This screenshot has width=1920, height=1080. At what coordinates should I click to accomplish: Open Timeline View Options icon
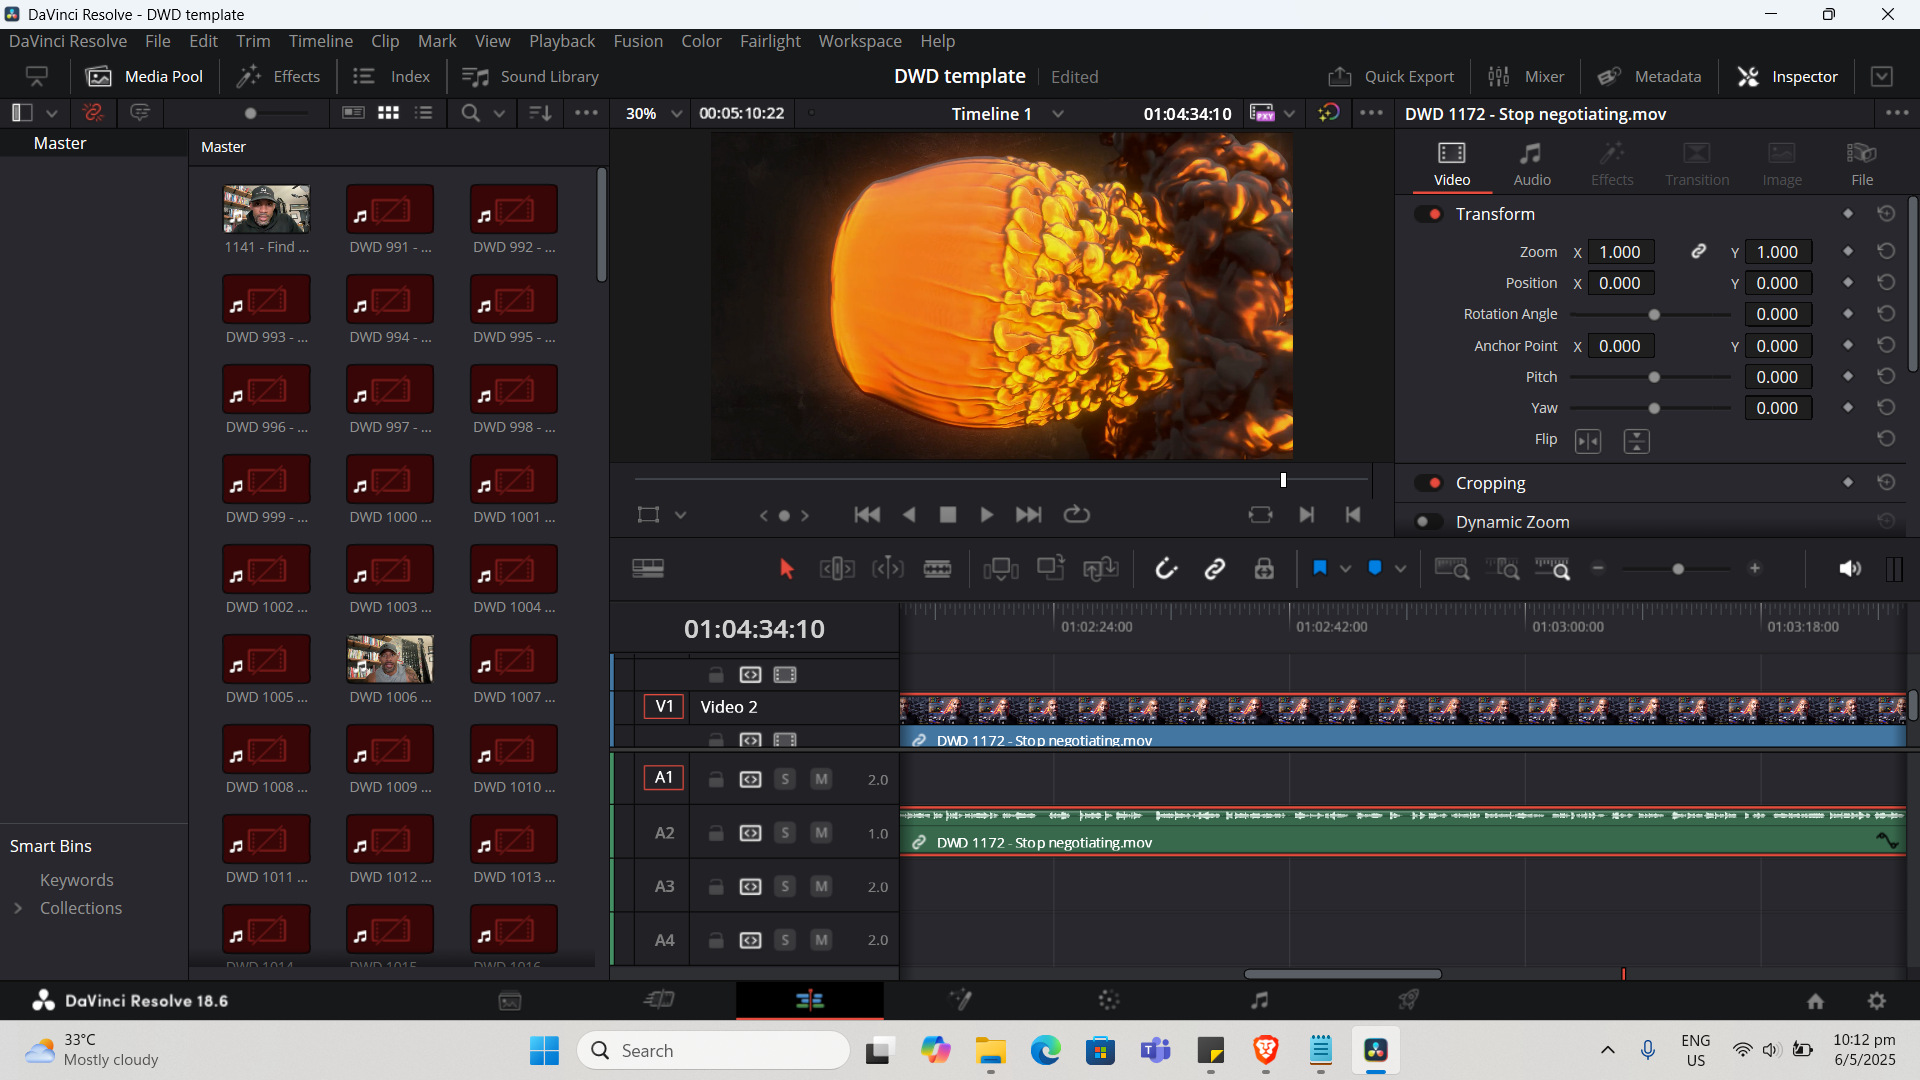point(648,569)
